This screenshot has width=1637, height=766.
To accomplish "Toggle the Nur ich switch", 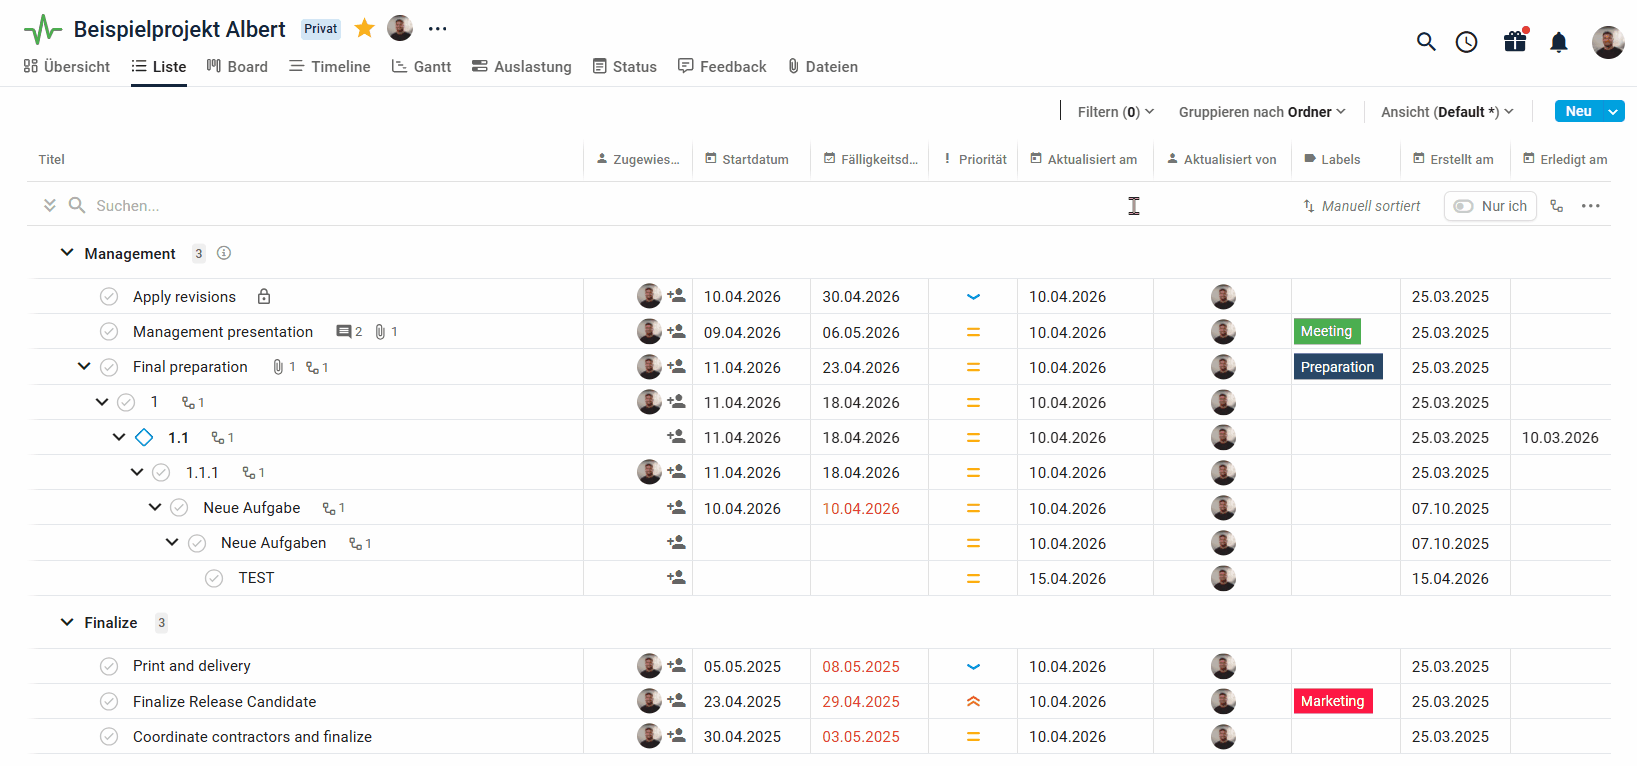I will tap(1464, 206).
